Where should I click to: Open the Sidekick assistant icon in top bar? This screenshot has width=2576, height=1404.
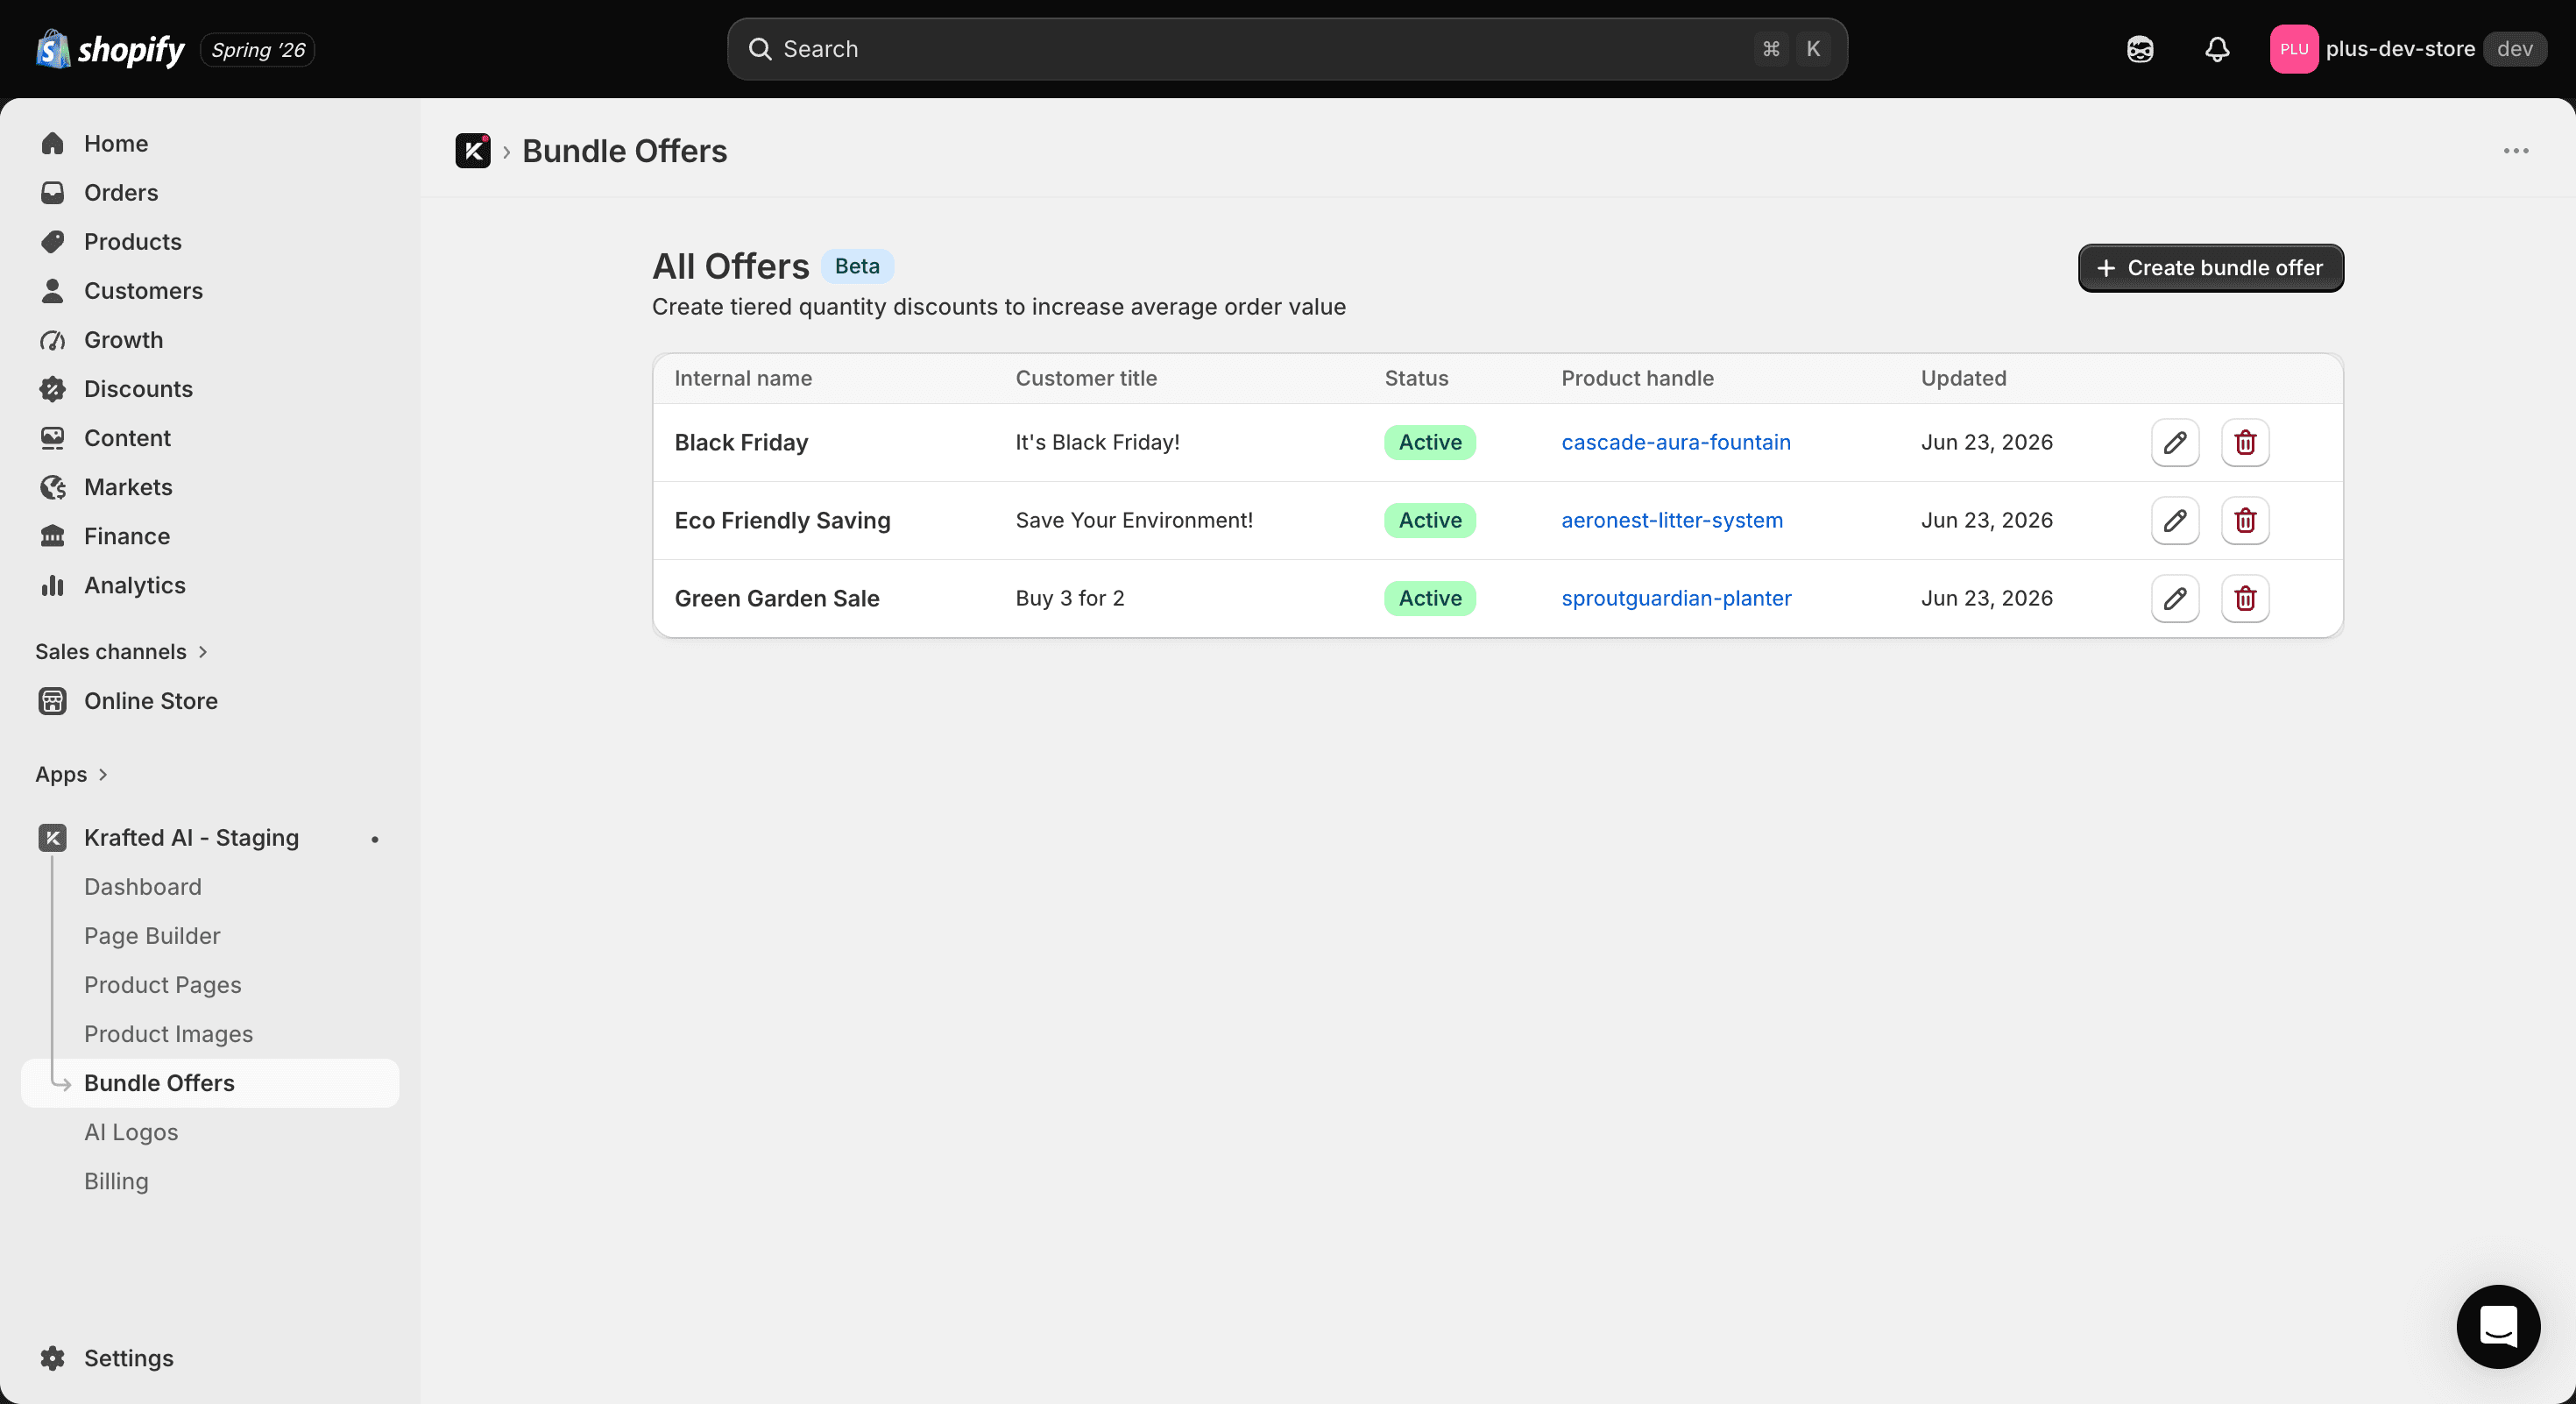(x=2140, y=49)
